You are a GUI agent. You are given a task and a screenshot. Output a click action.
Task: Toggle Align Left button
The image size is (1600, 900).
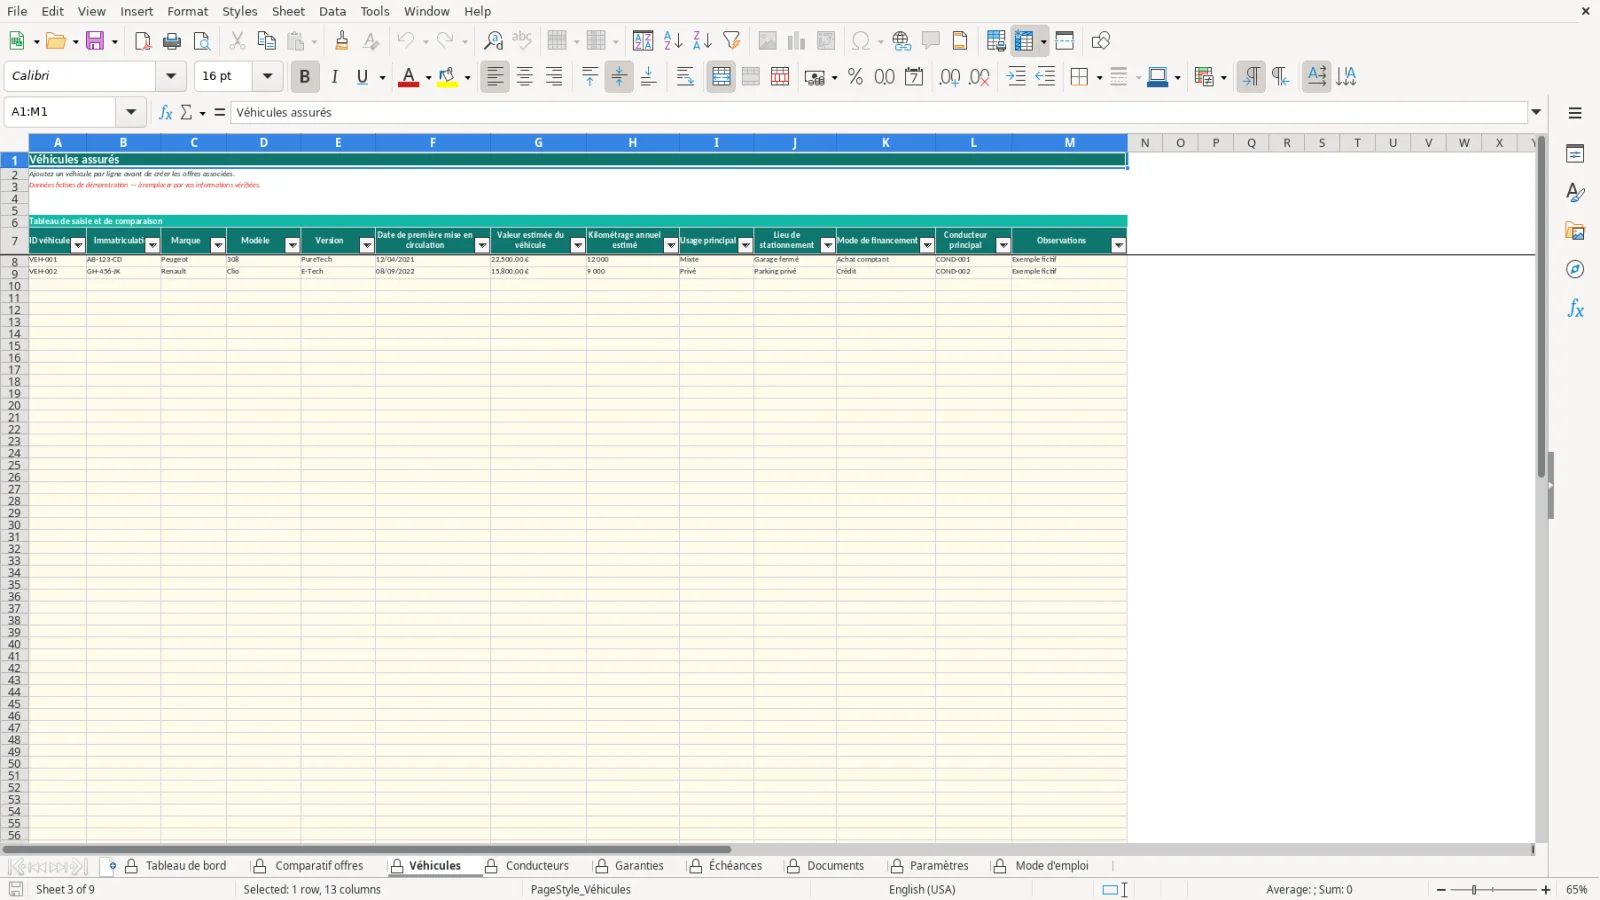tap(495, 77)
